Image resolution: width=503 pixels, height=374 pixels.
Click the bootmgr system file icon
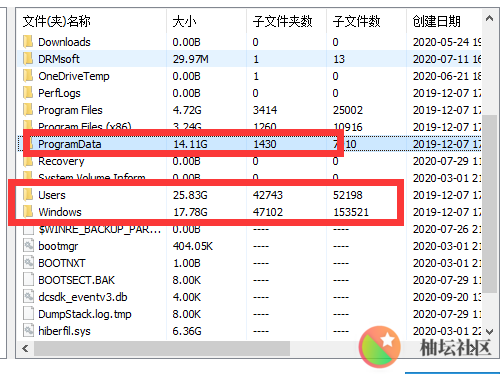point(29,246)
